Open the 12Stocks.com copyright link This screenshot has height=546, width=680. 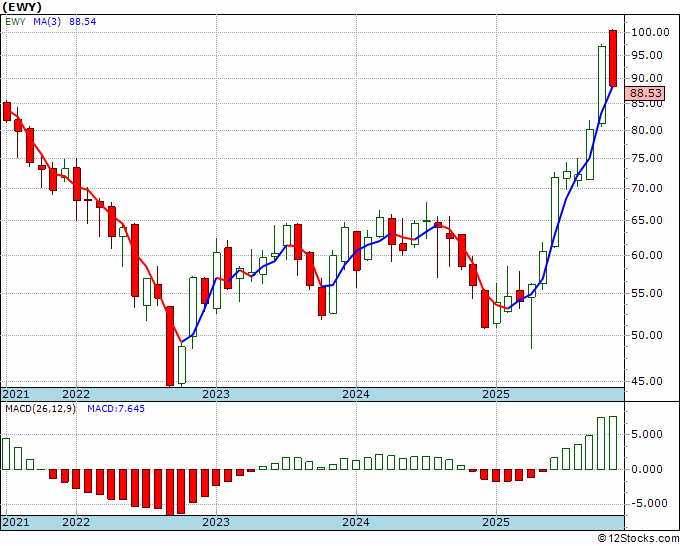(x=638, y=539)
